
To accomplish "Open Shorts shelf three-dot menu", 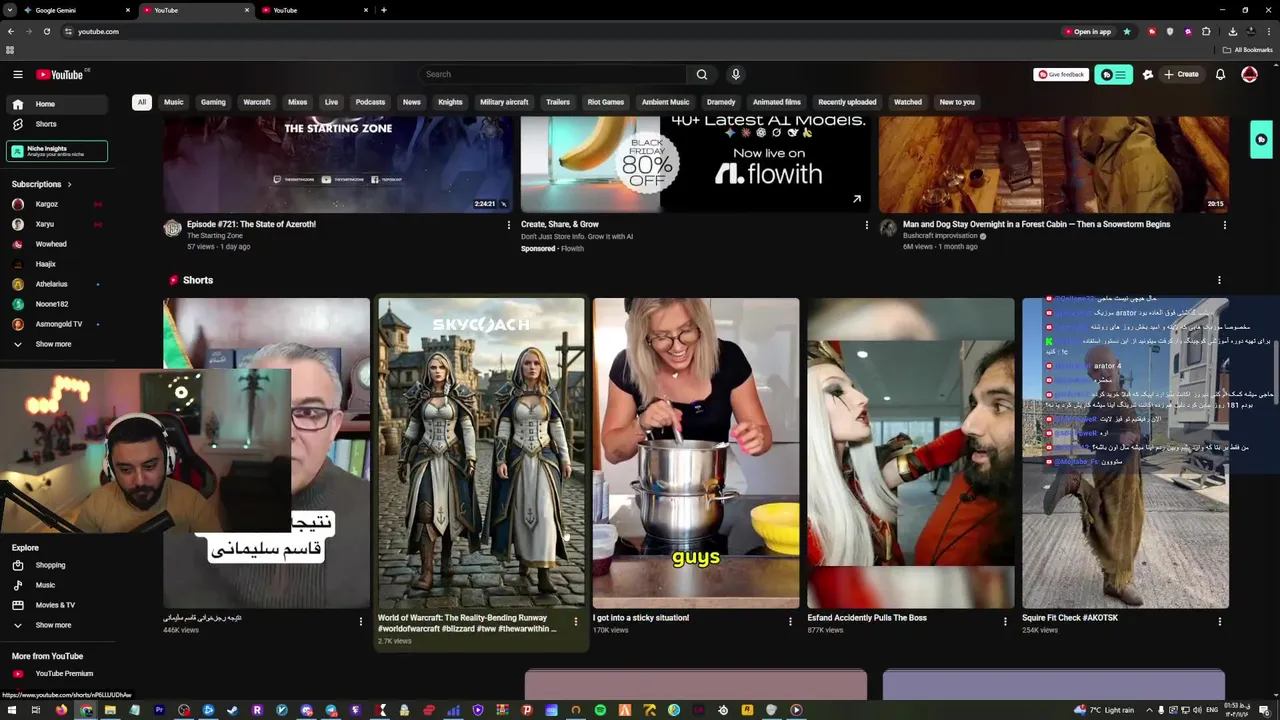I will (x=1219, y=280).
